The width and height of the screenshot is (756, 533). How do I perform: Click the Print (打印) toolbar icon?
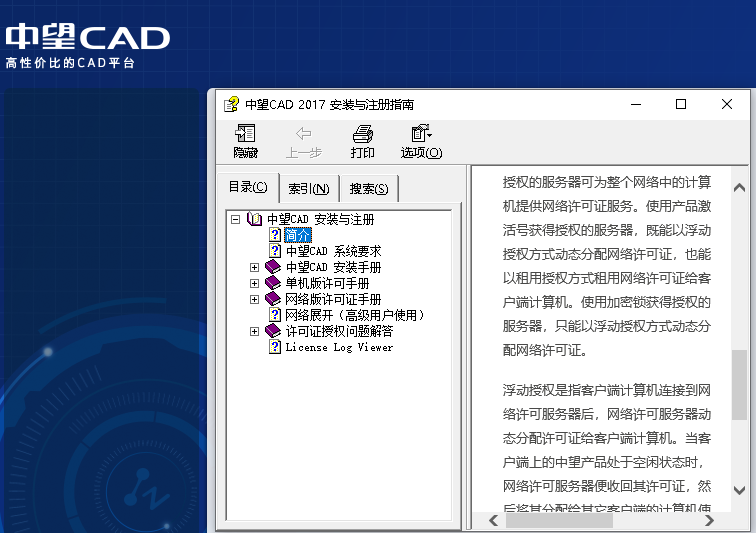363,134
